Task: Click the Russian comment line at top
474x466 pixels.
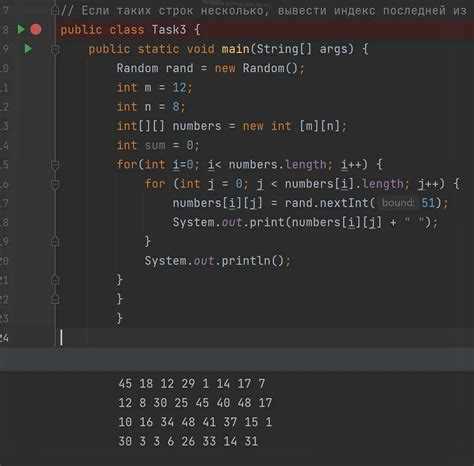Action: (x=264, y=11)
